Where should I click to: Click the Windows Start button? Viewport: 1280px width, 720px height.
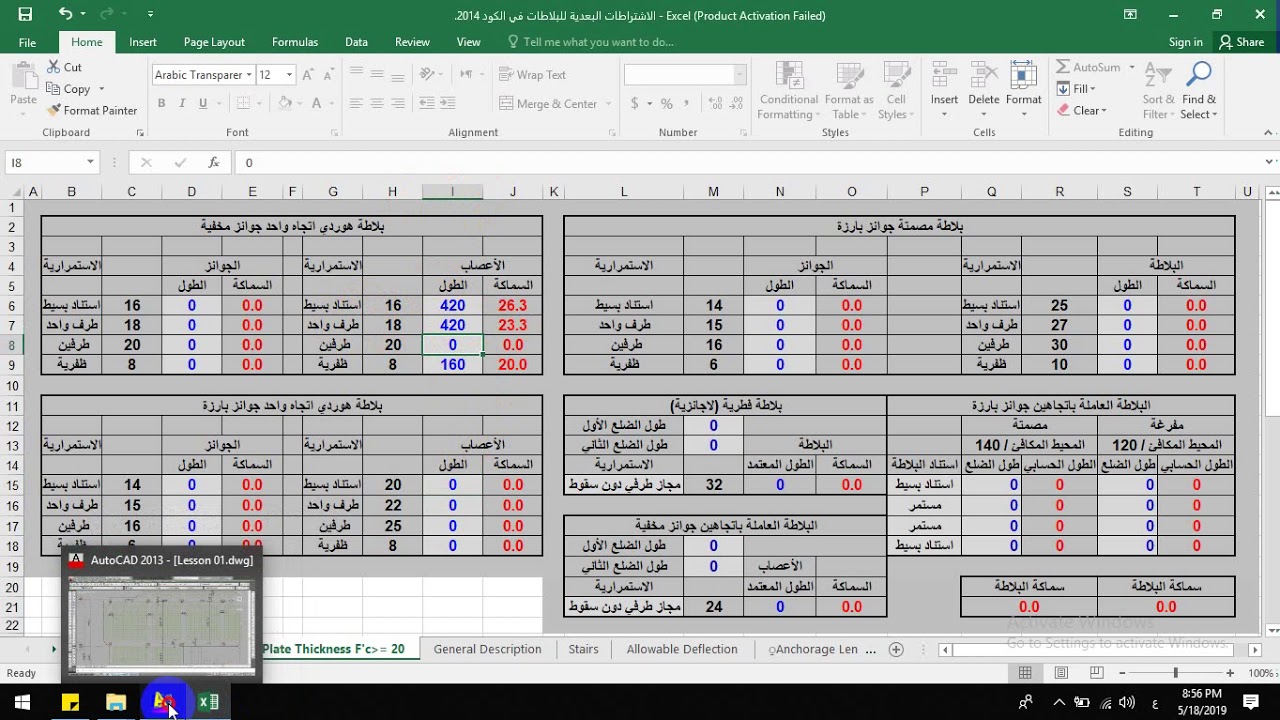pos(22,702)
